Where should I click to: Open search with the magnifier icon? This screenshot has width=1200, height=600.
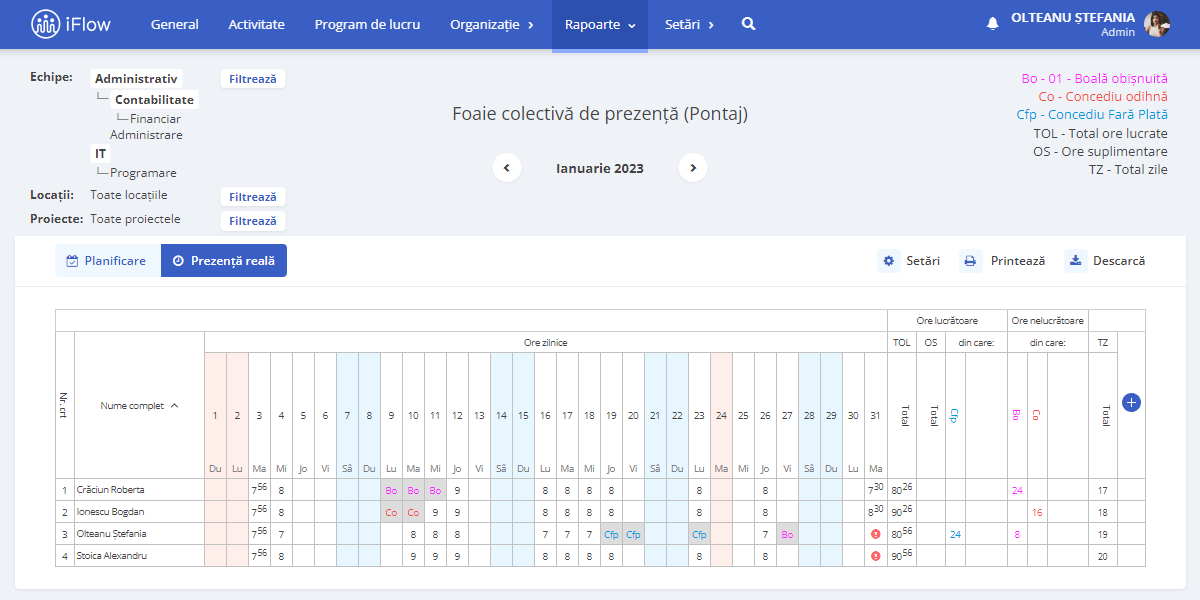(748, 24)
